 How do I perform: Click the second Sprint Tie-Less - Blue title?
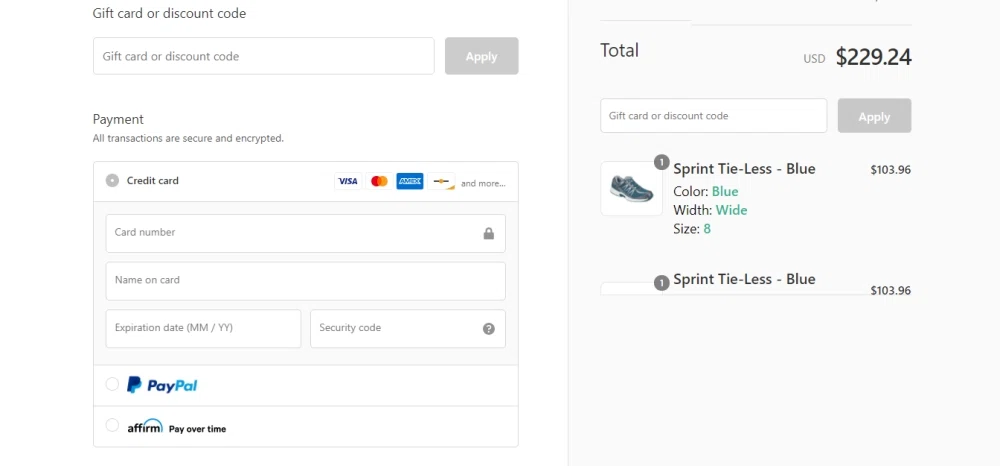click(744, 279)
